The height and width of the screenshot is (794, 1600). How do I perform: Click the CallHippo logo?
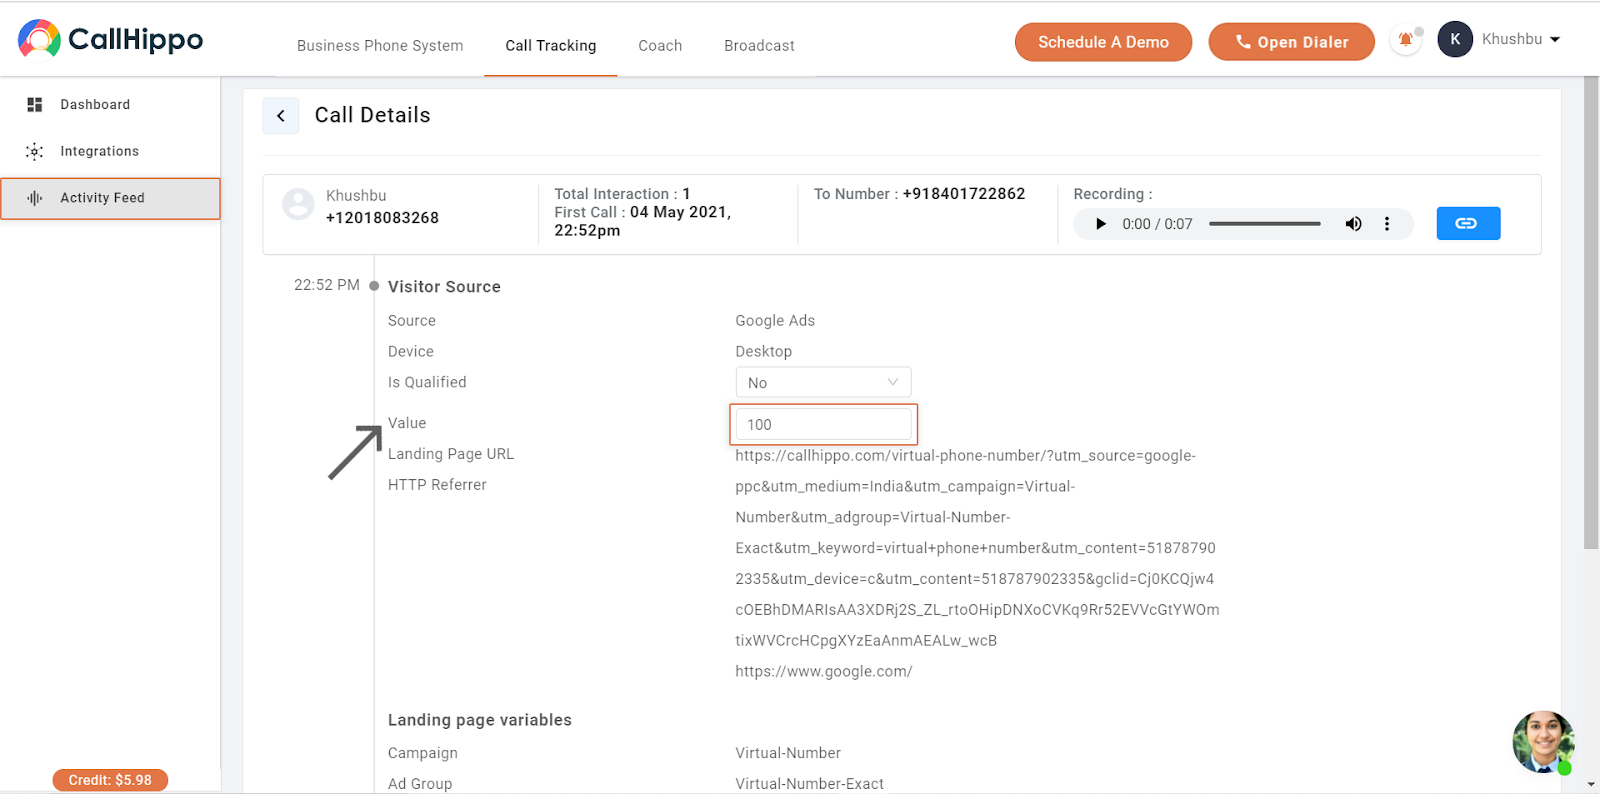click(x=110, y=39)
